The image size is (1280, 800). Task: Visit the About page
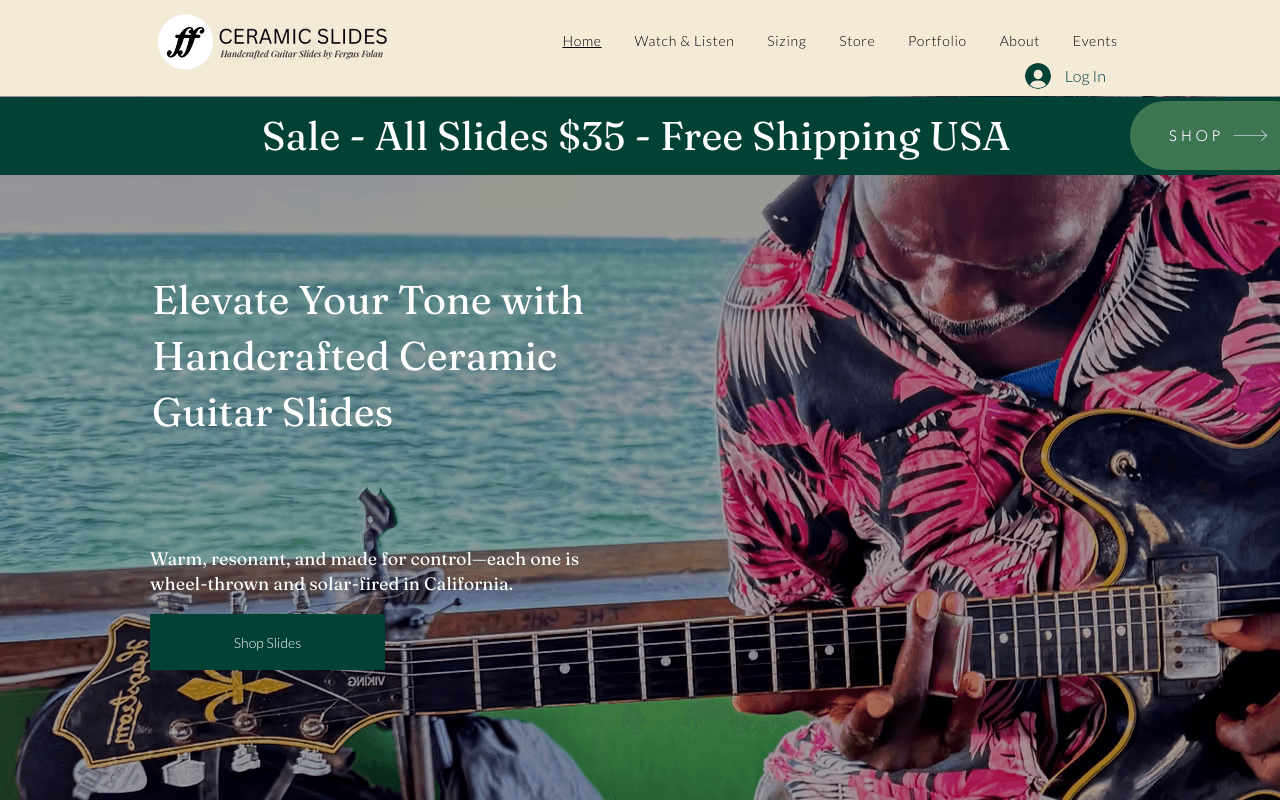click(x=1020, y=41)
